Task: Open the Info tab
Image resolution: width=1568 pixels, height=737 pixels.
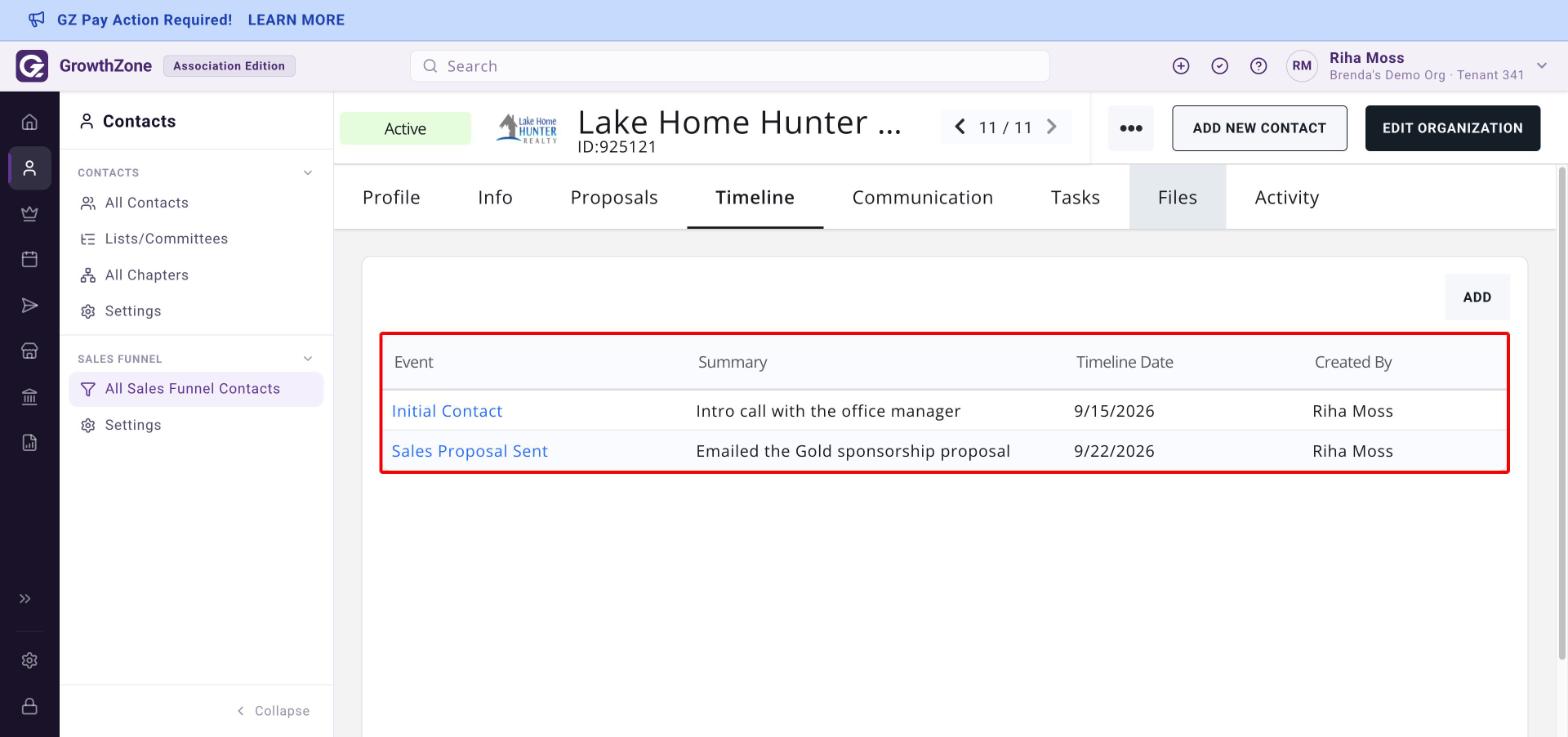Action: tap(495, 197)
